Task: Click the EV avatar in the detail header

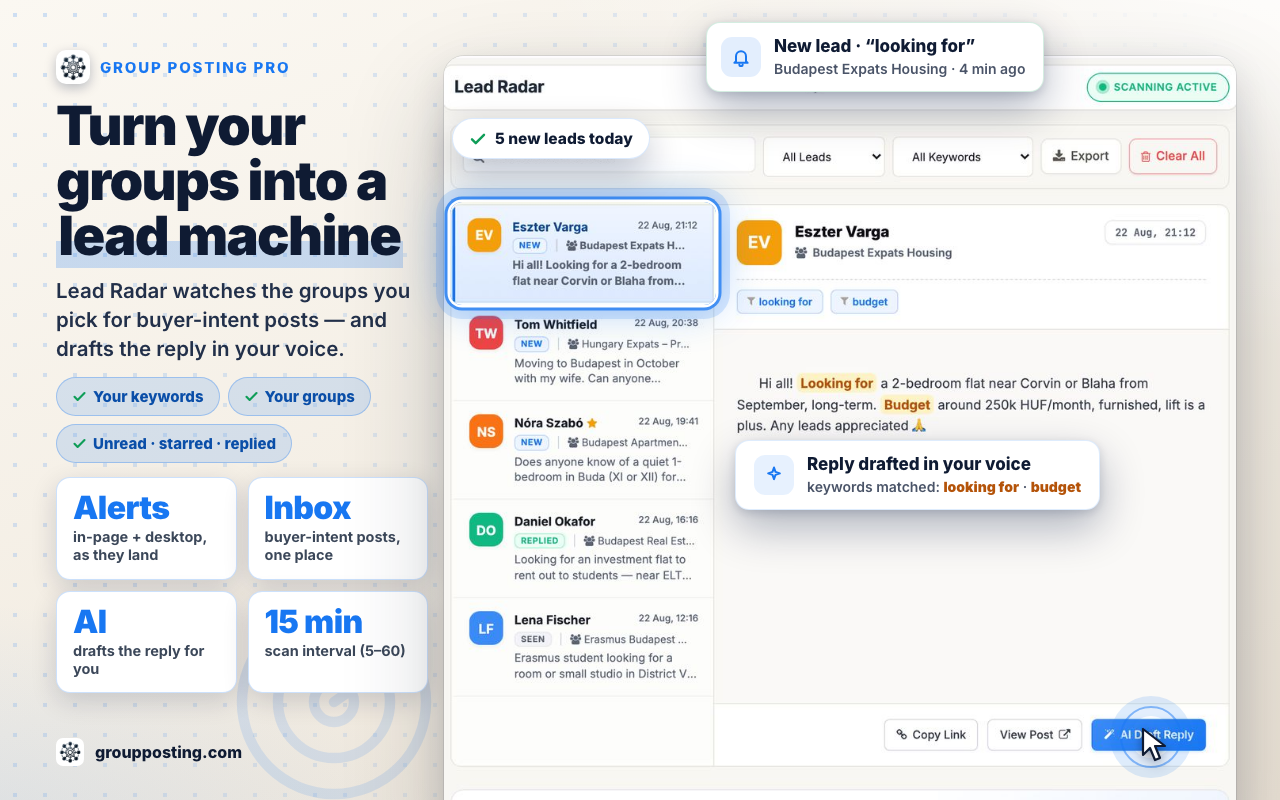Action: [x=759, y=242]
